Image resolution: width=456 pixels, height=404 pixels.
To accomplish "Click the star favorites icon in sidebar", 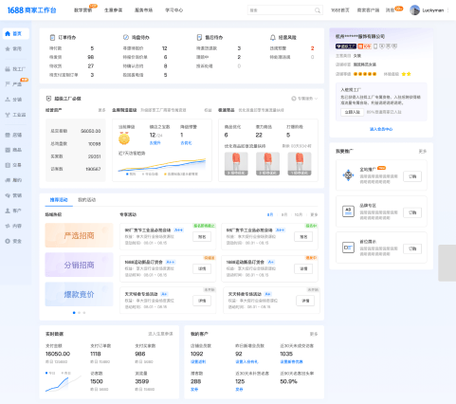I will 7,49.
